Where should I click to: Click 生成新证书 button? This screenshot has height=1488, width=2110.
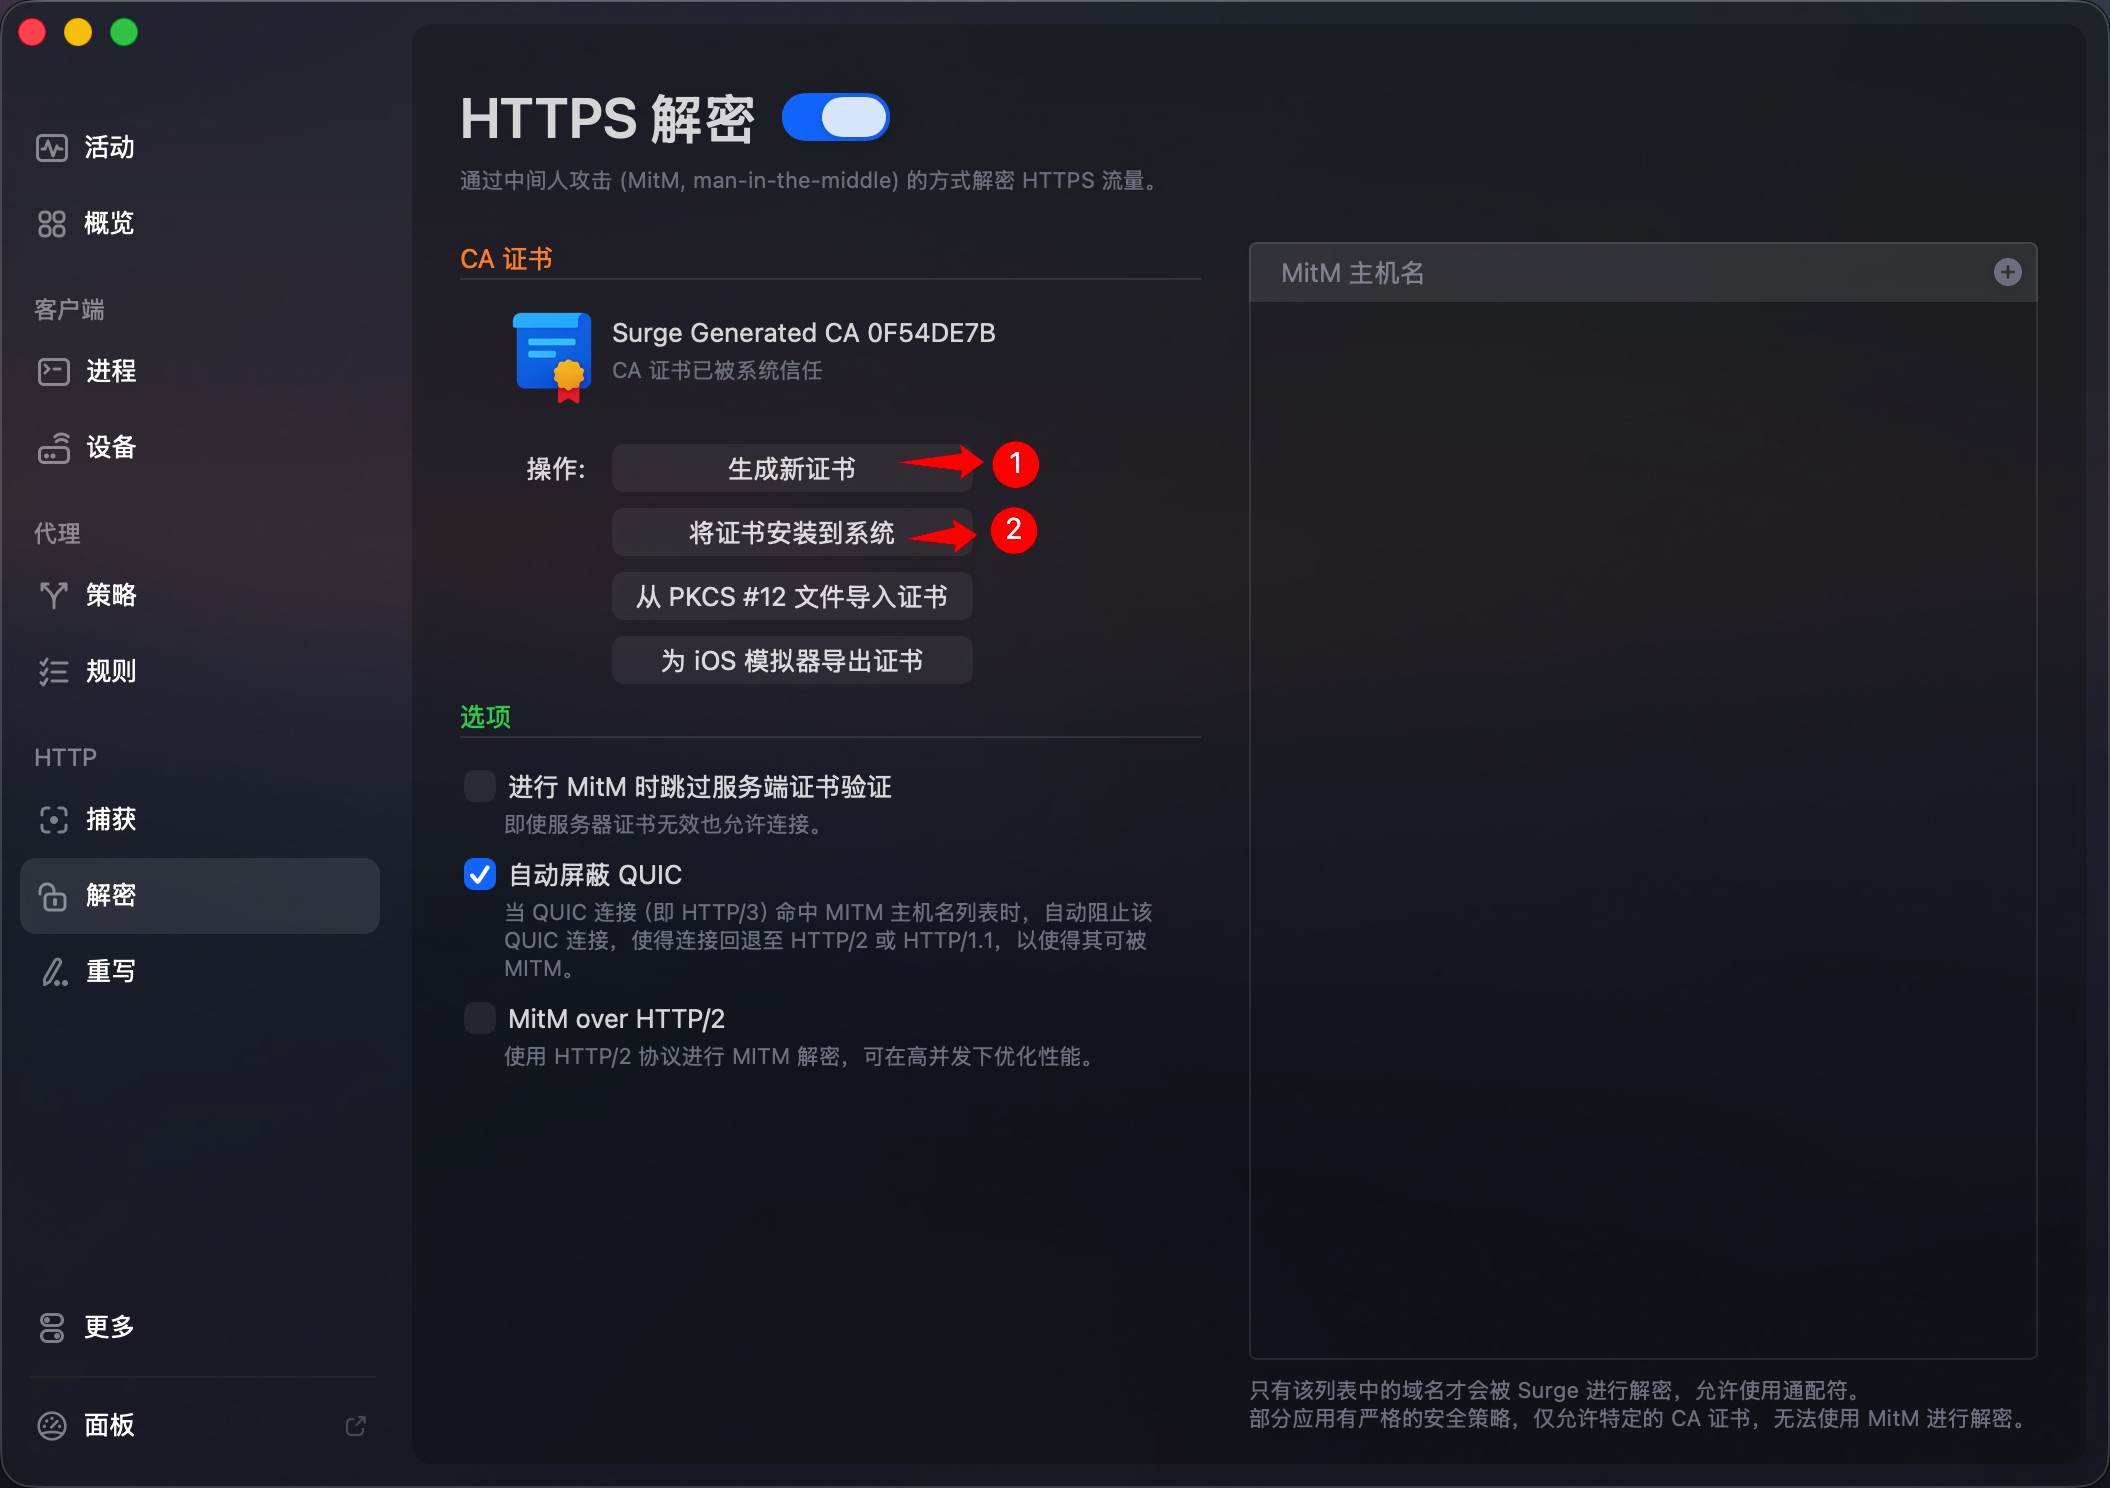[791, 468]
